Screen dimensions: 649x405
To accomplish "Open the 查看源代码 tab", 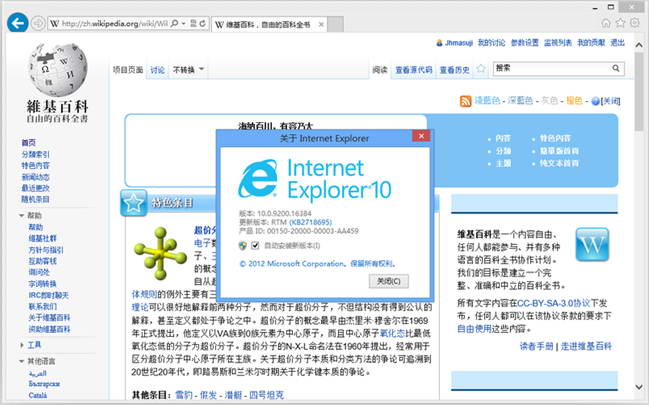I will (413, 70).
